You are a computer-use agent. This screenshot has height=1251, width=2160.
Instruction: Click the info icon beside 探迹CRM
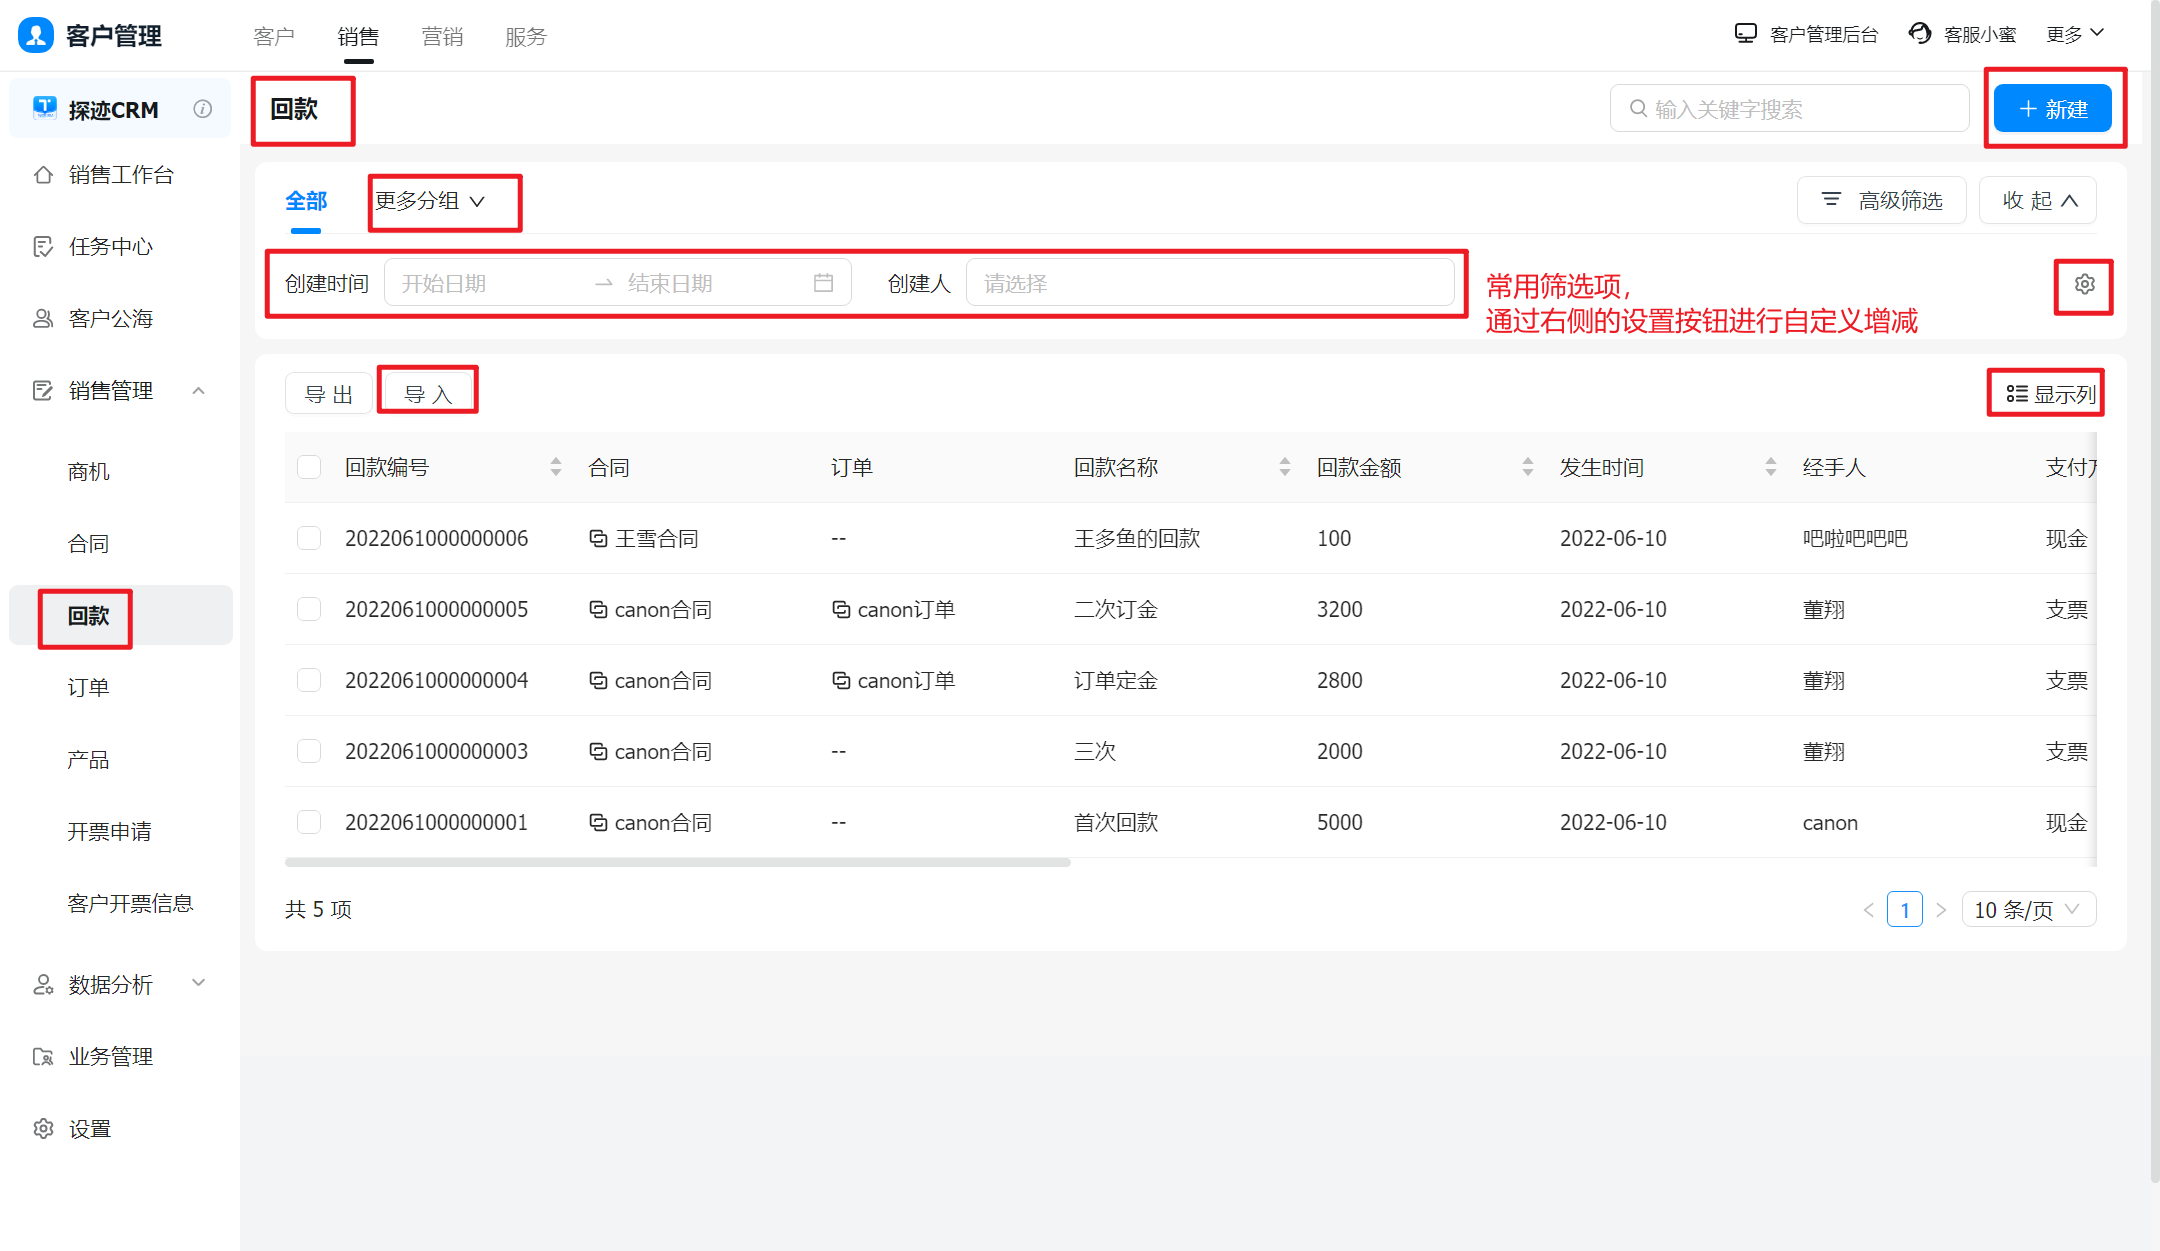tap(203, 109)
